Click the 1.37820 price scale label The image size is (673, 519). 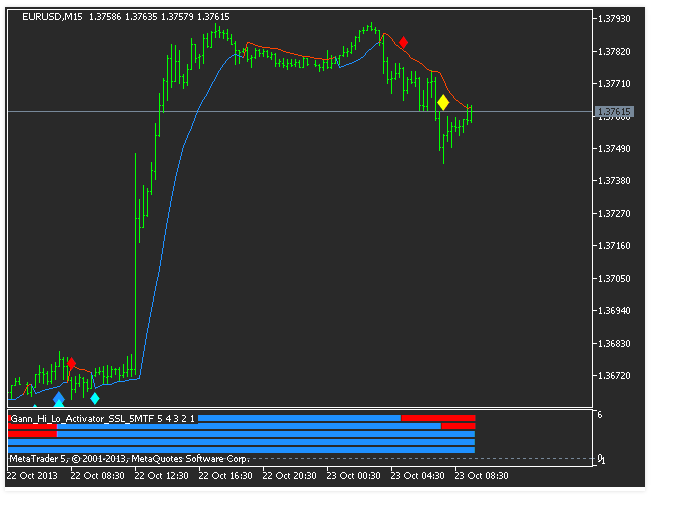coord(614,52)
